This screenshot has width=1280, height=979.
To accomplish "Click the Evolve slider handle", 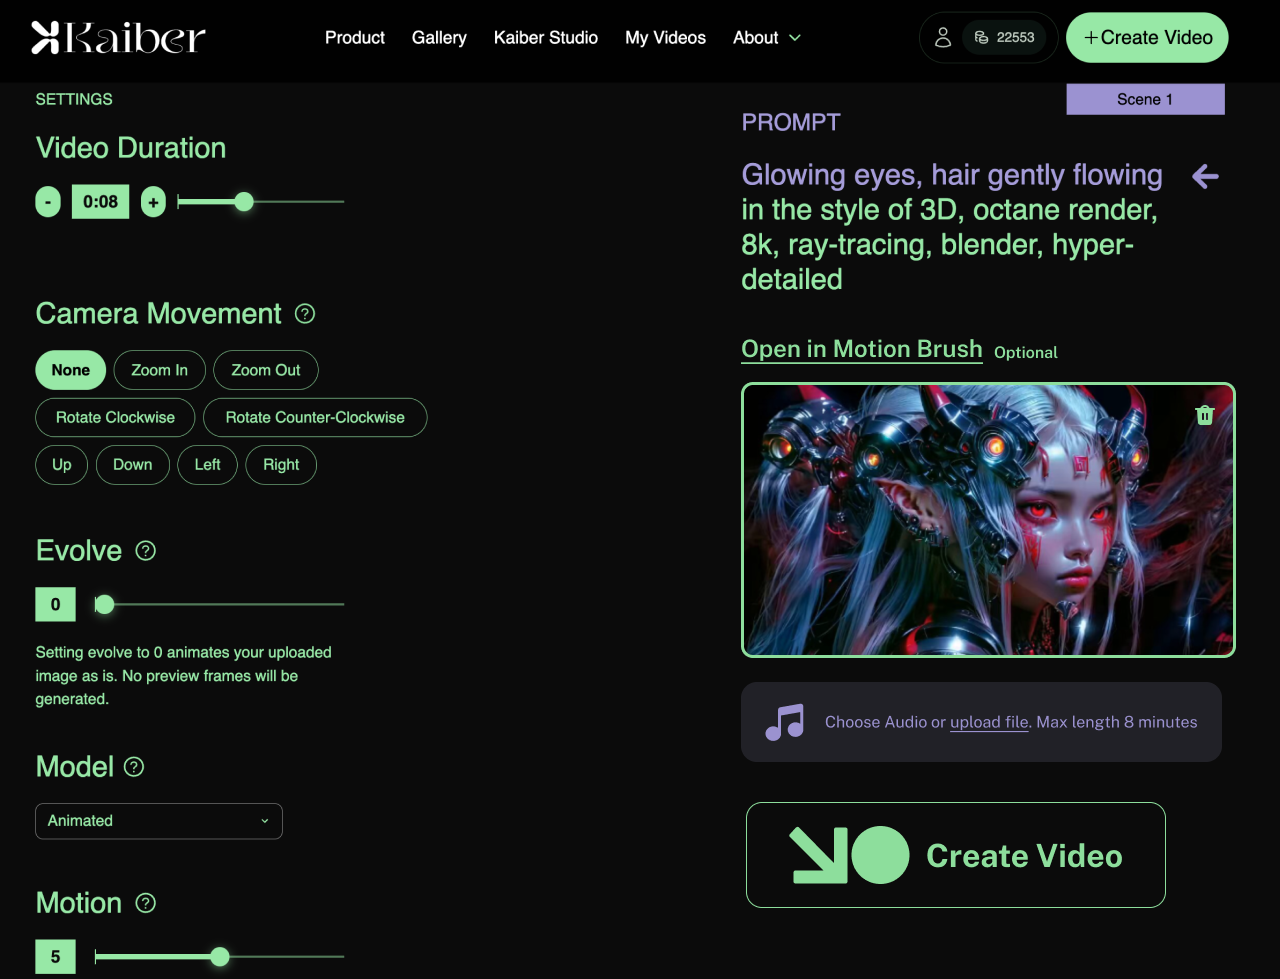I will click(x=104, y=604).
